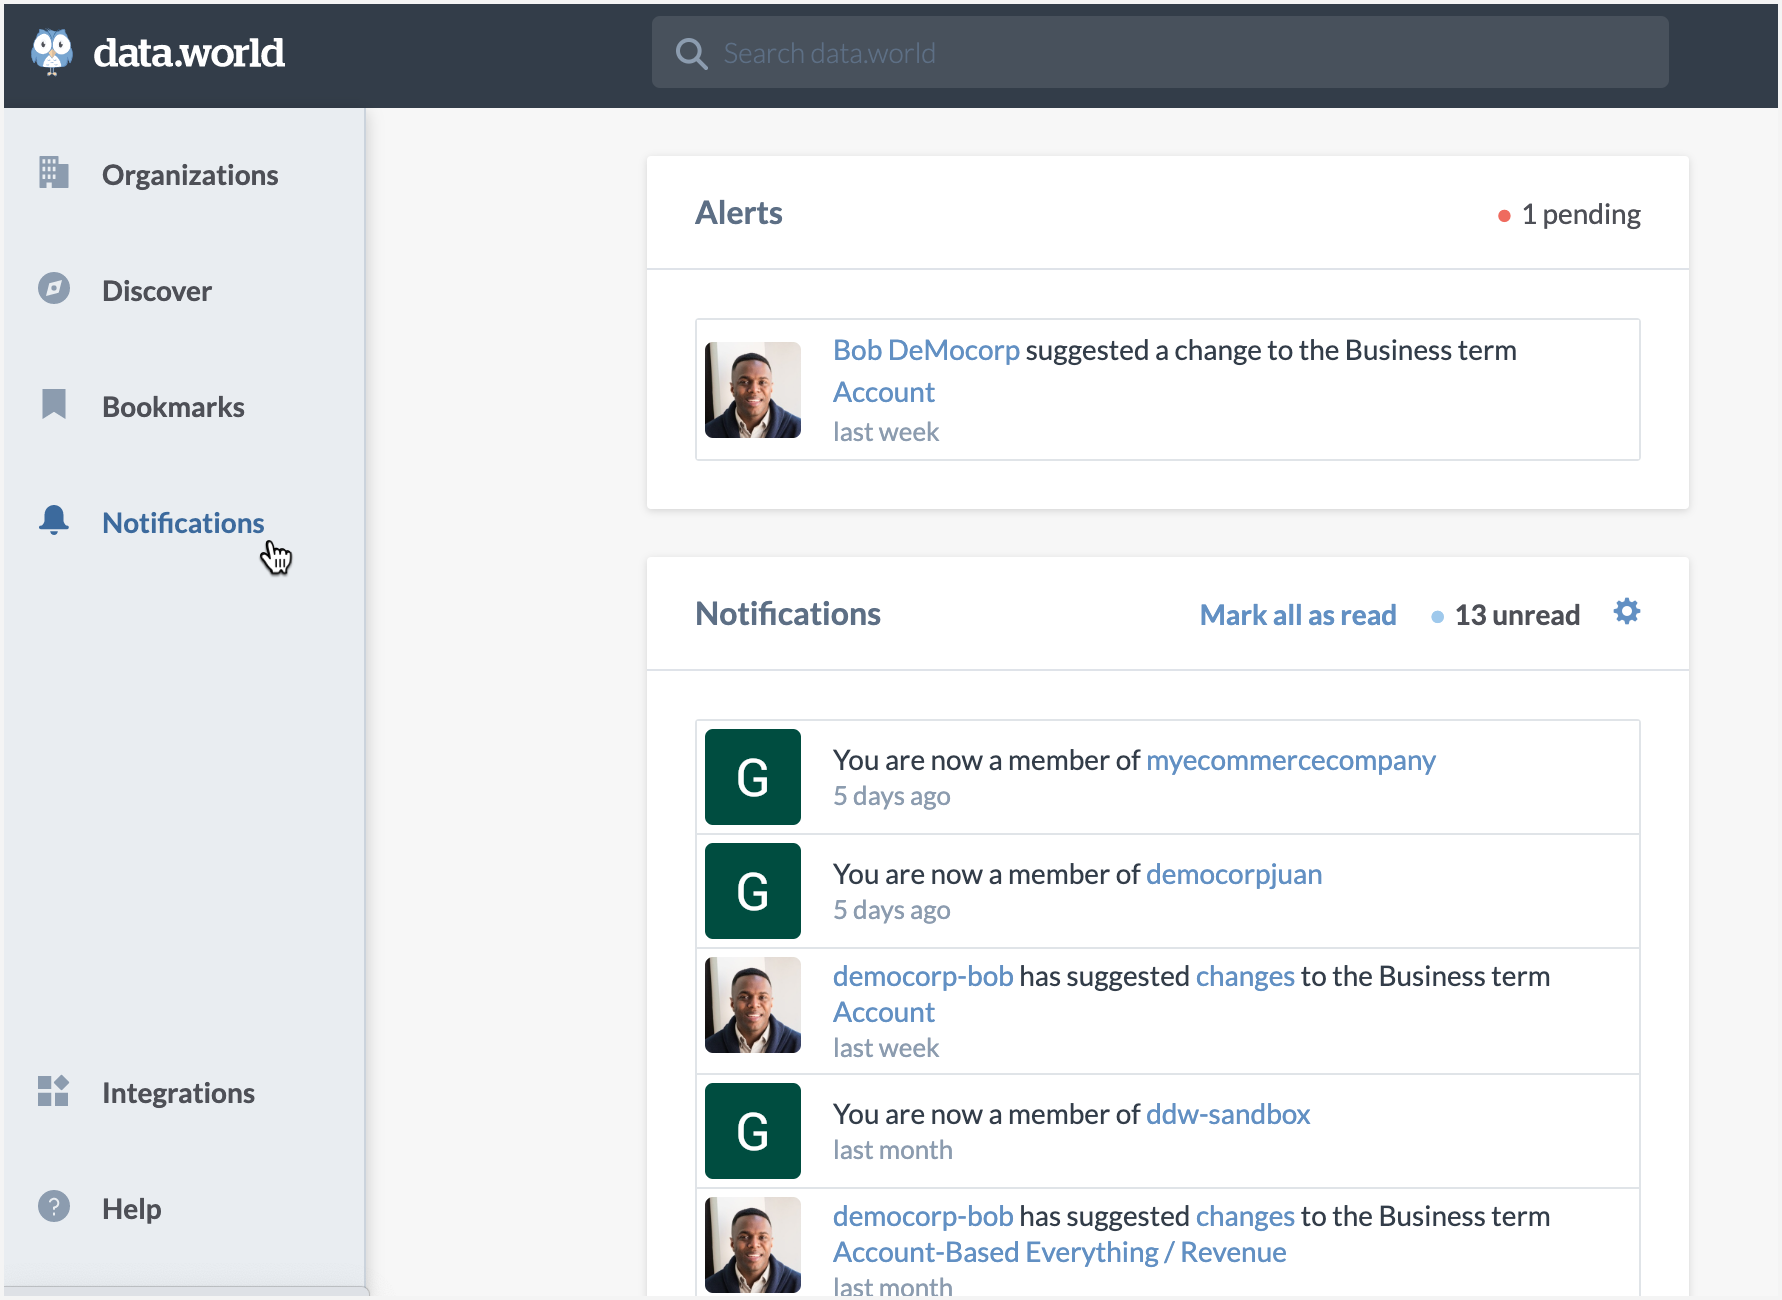Click the data.world wordmark

pyautogui.click(x=189, y=53)
